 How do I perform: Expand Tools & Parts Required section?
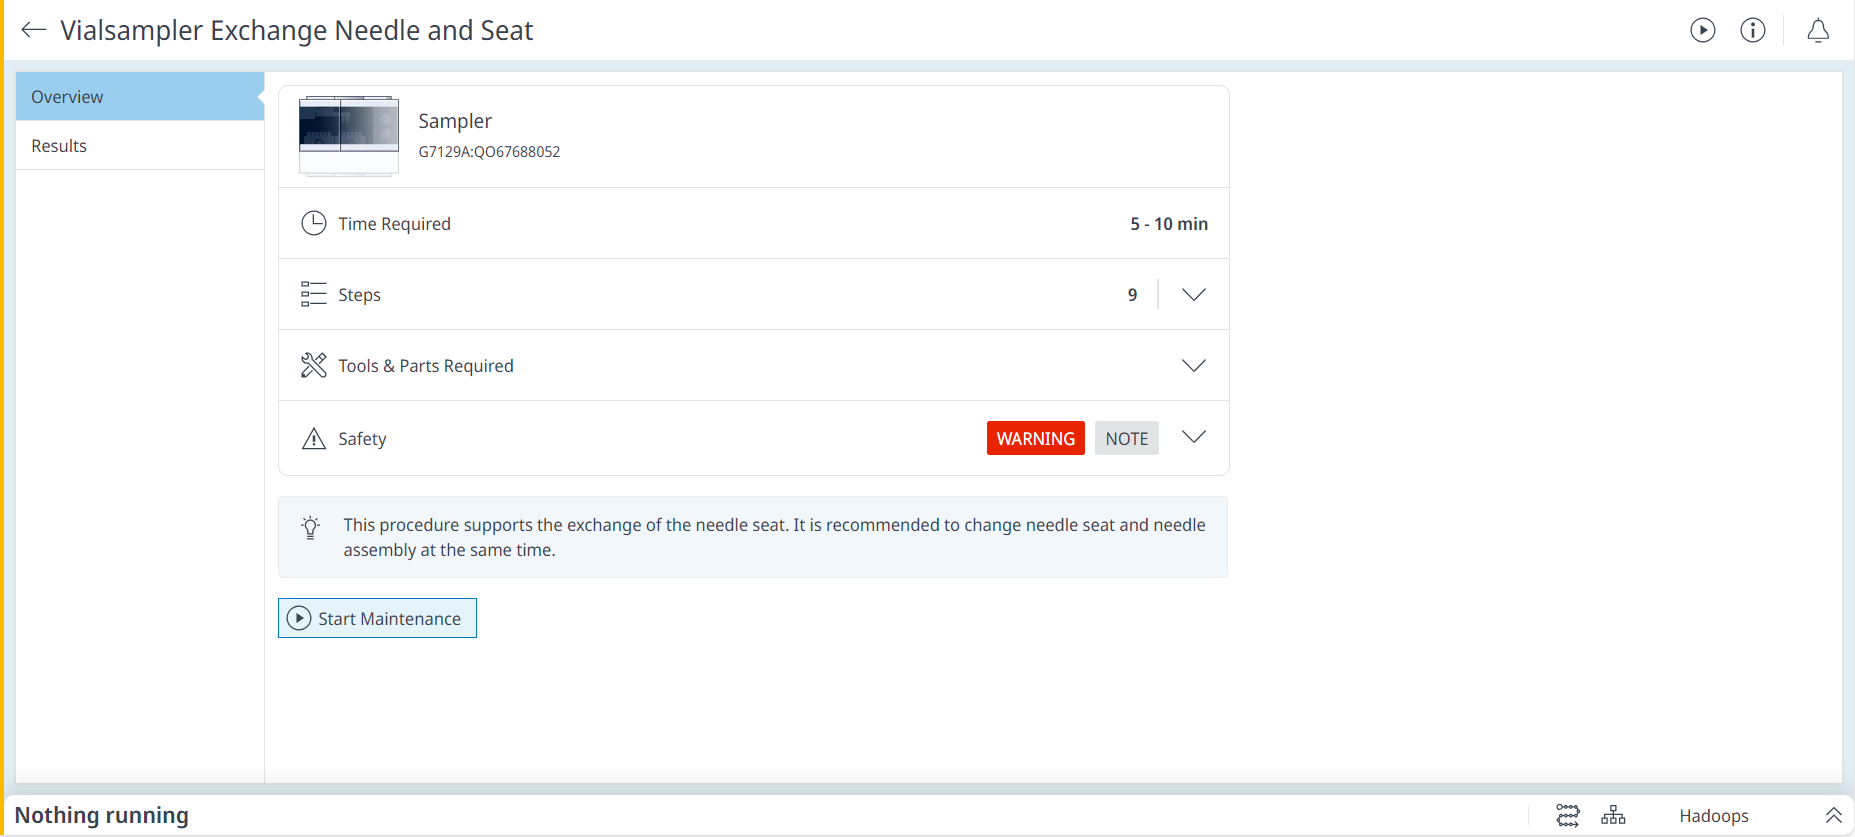click(x=1193, y=365)
